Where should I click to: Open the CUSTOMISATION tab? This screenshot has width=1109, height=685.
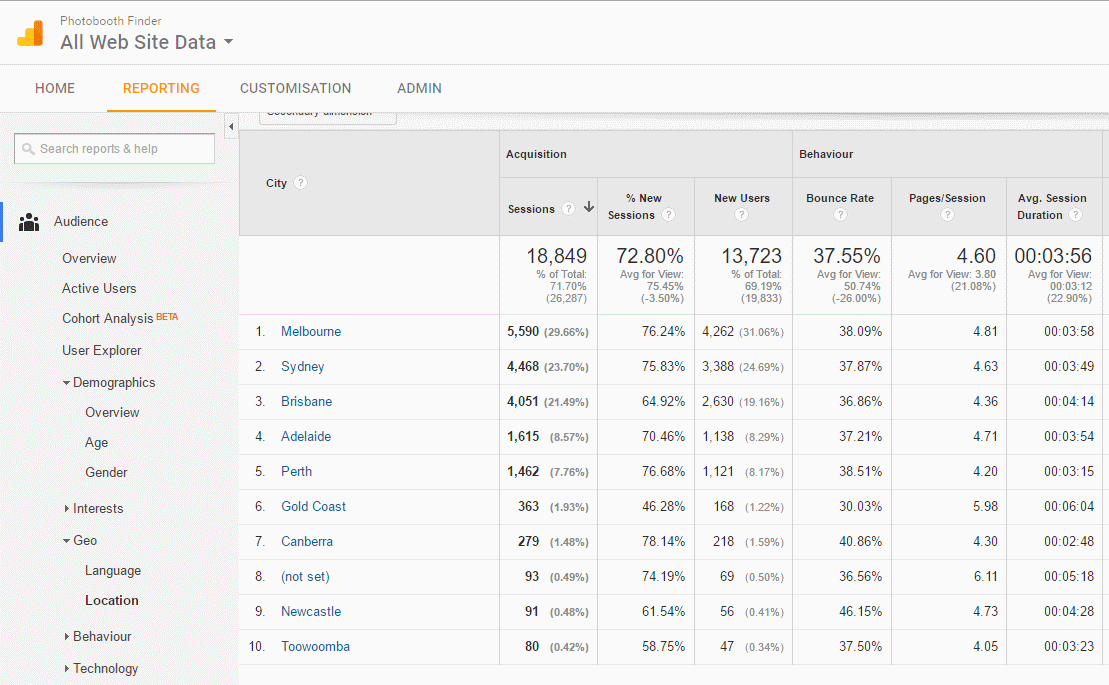[x=296, y=88]
